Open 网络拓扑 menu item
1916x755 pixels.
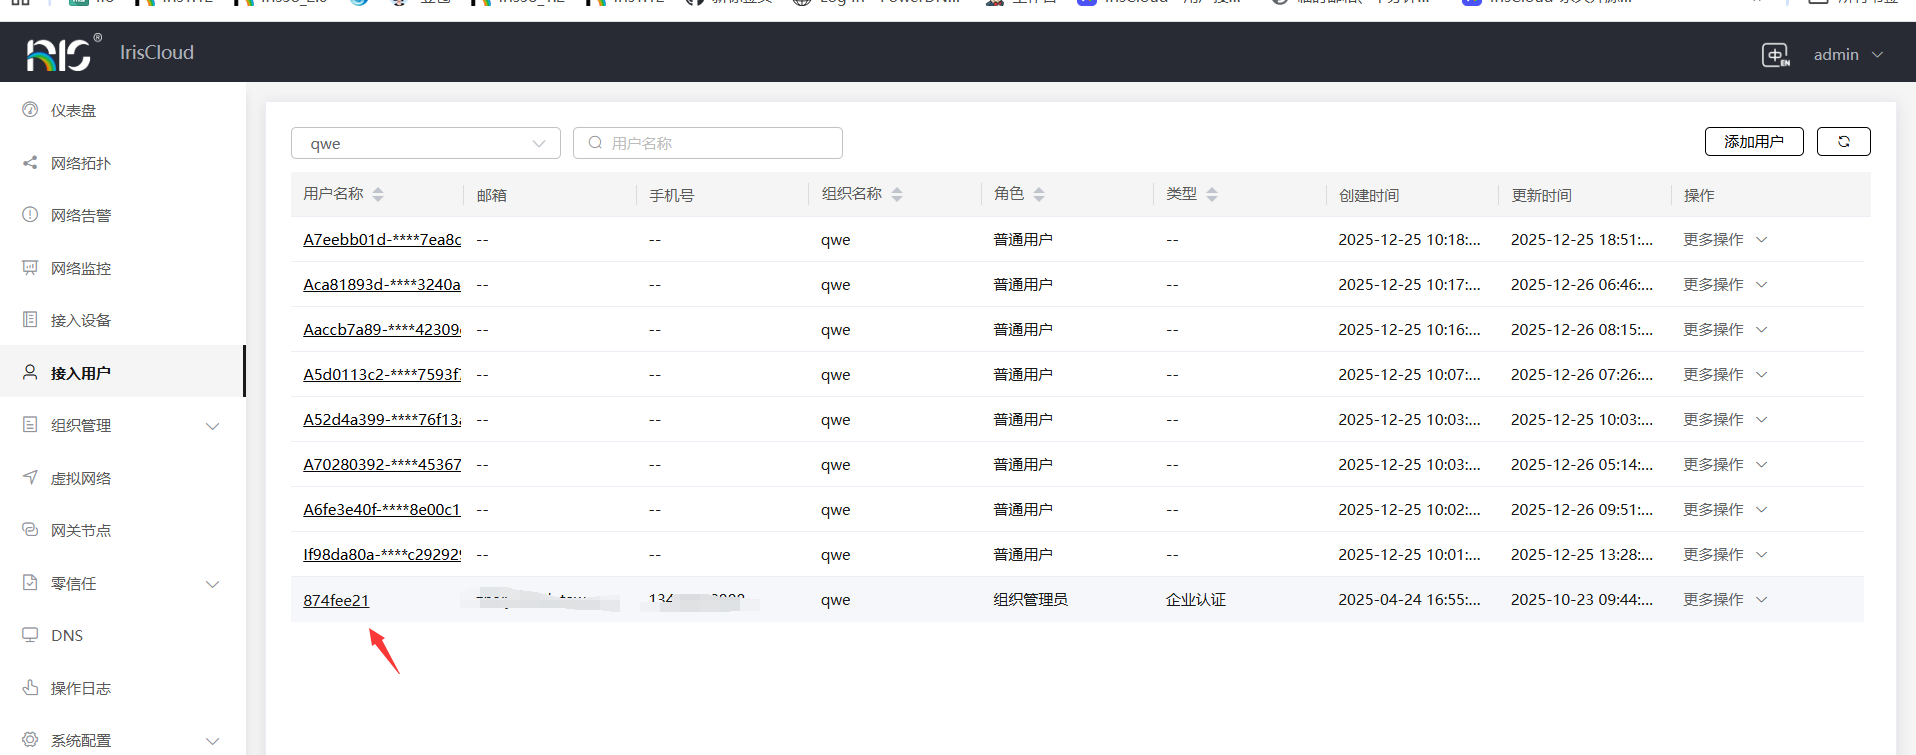[122, 163]
